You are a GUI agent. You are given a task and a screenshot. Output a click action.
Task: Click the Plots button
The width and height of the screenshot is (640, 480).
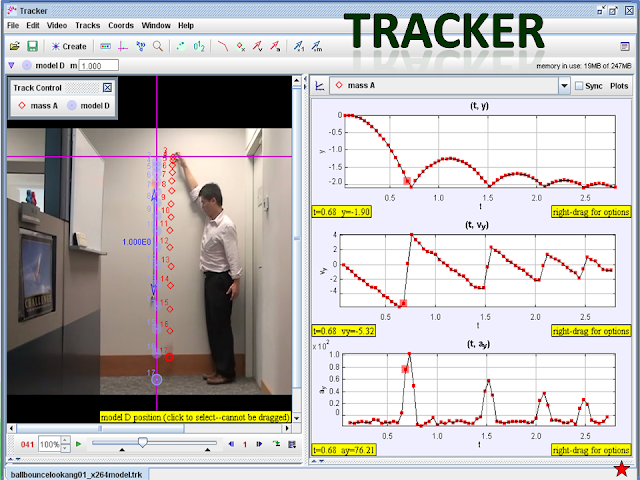(x=619, y=86)
